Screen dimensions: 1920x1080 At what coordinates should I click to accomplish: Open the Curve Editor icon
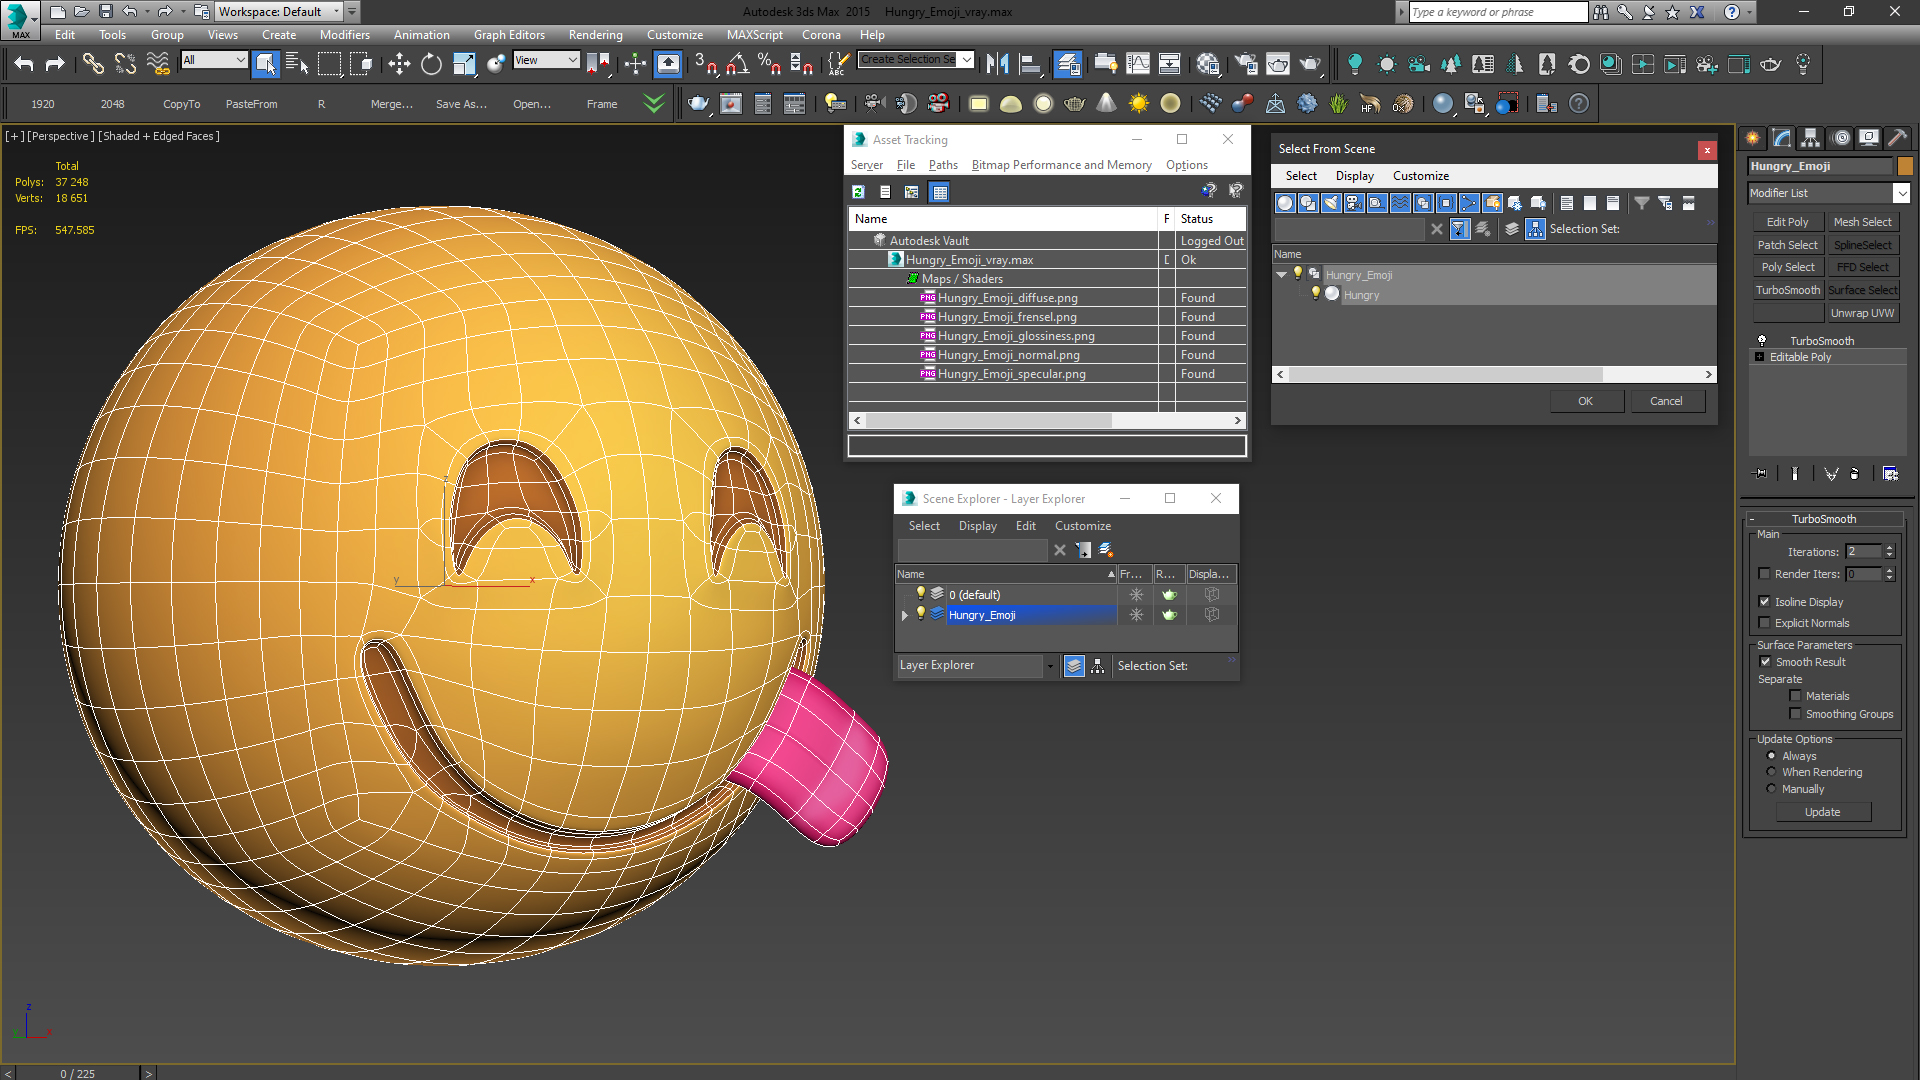1138,64
